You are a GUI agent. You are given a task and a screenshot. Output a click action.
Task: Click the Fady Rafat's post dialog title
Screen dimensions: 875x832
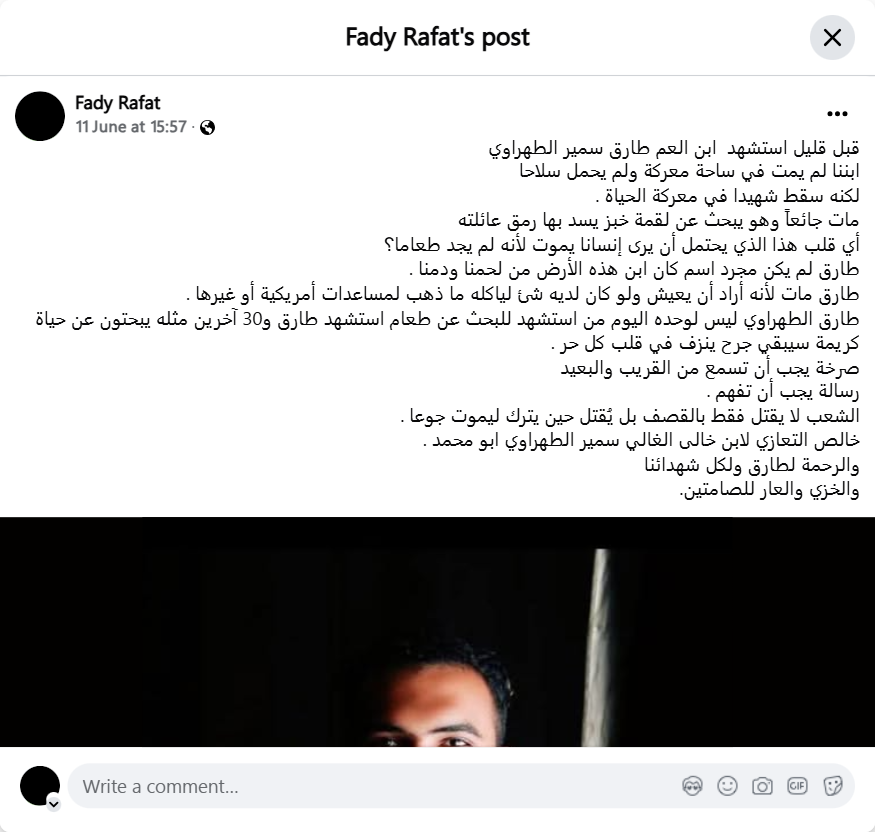tap(438, 37)
